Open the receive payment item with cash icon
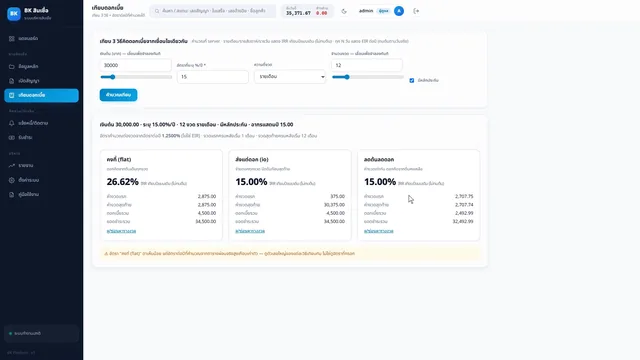The height and width of the screenshot is (360, 640). [x=41, y=138]
